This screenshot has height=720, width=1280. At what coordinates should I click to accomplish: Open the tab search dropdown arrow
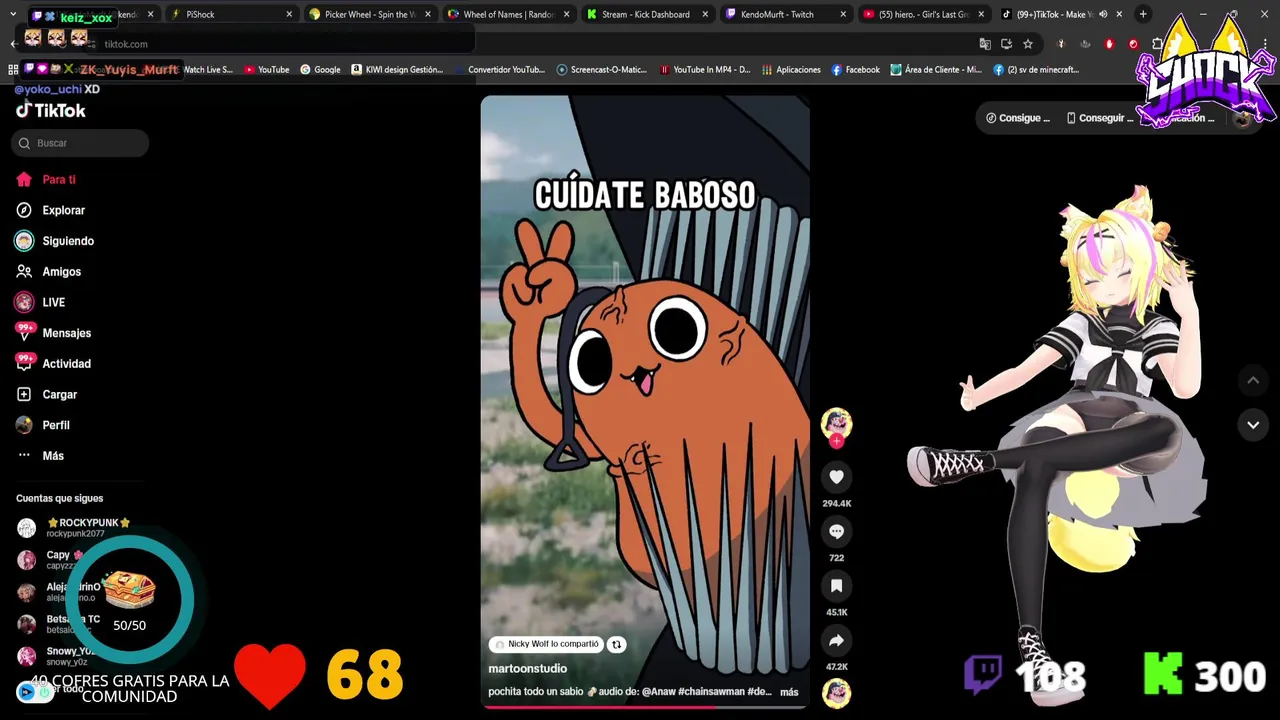click(12, 15)
